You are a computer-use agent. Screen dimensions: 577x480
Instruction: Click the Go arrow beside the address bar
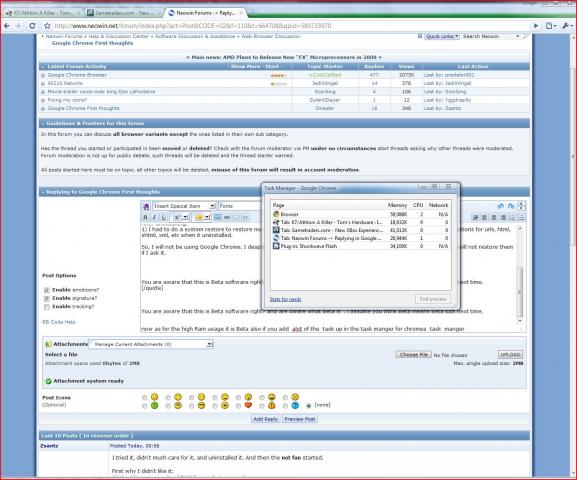[x=536, y=26]
